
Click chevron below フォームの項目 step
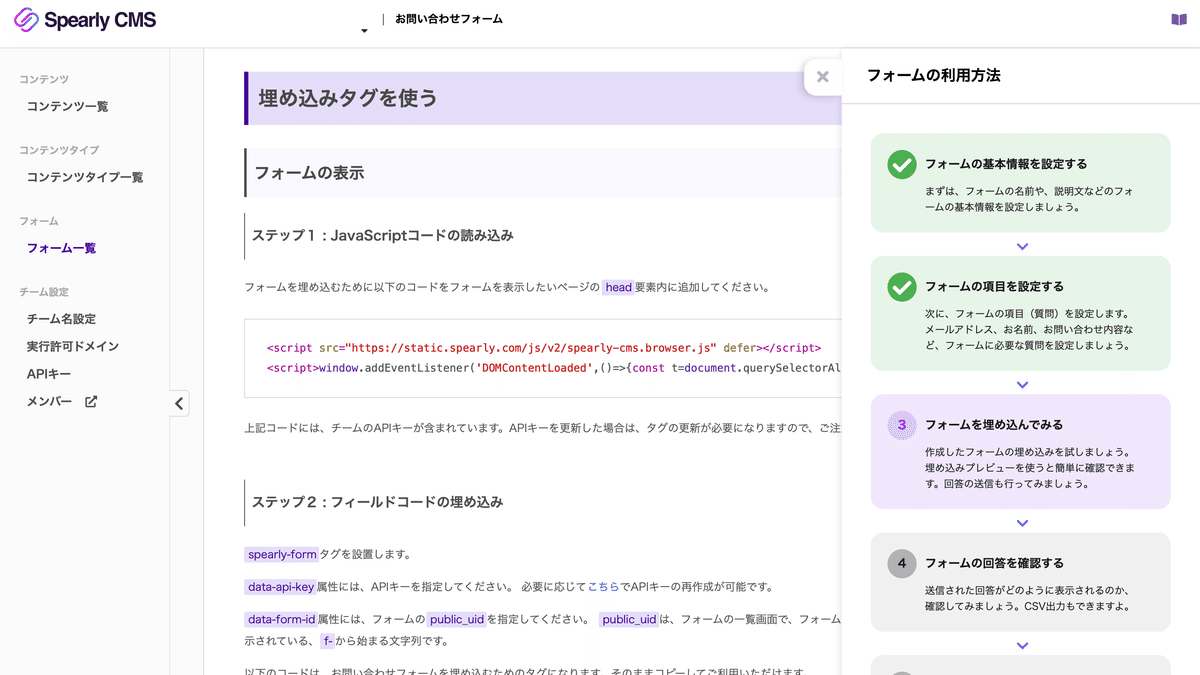point(1021,384)
